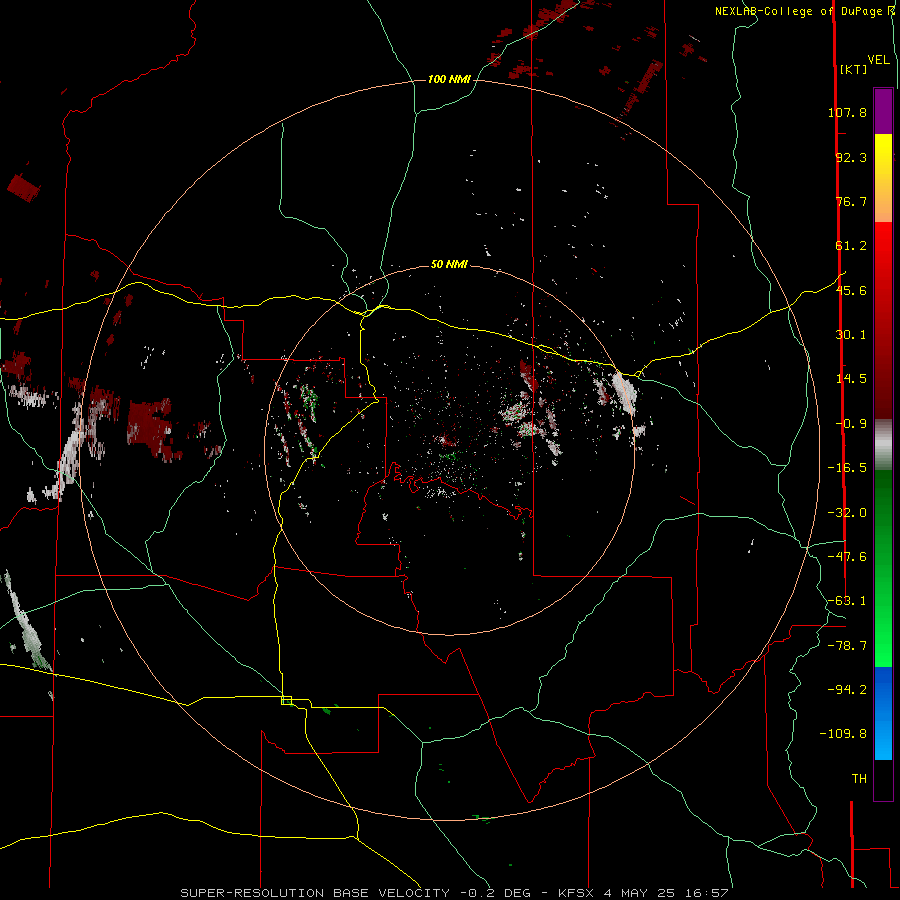Select the 107.8 knot scale value
The height and width of the screenshot is (900, 900).
pyautogui.click(x=847, y=112)
